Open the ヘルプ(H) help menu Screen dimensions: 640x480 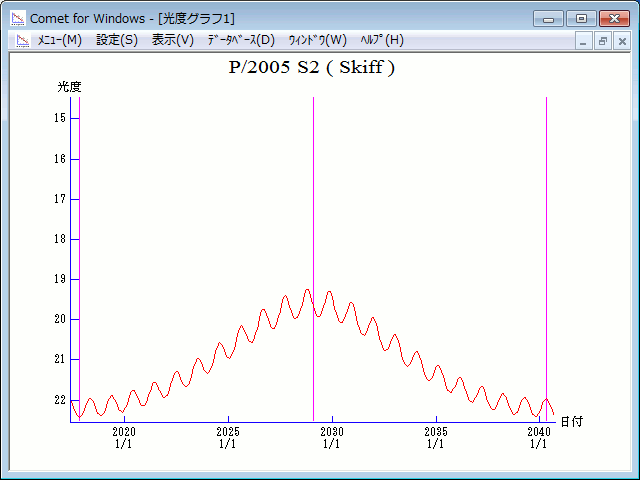click(381, 40)
